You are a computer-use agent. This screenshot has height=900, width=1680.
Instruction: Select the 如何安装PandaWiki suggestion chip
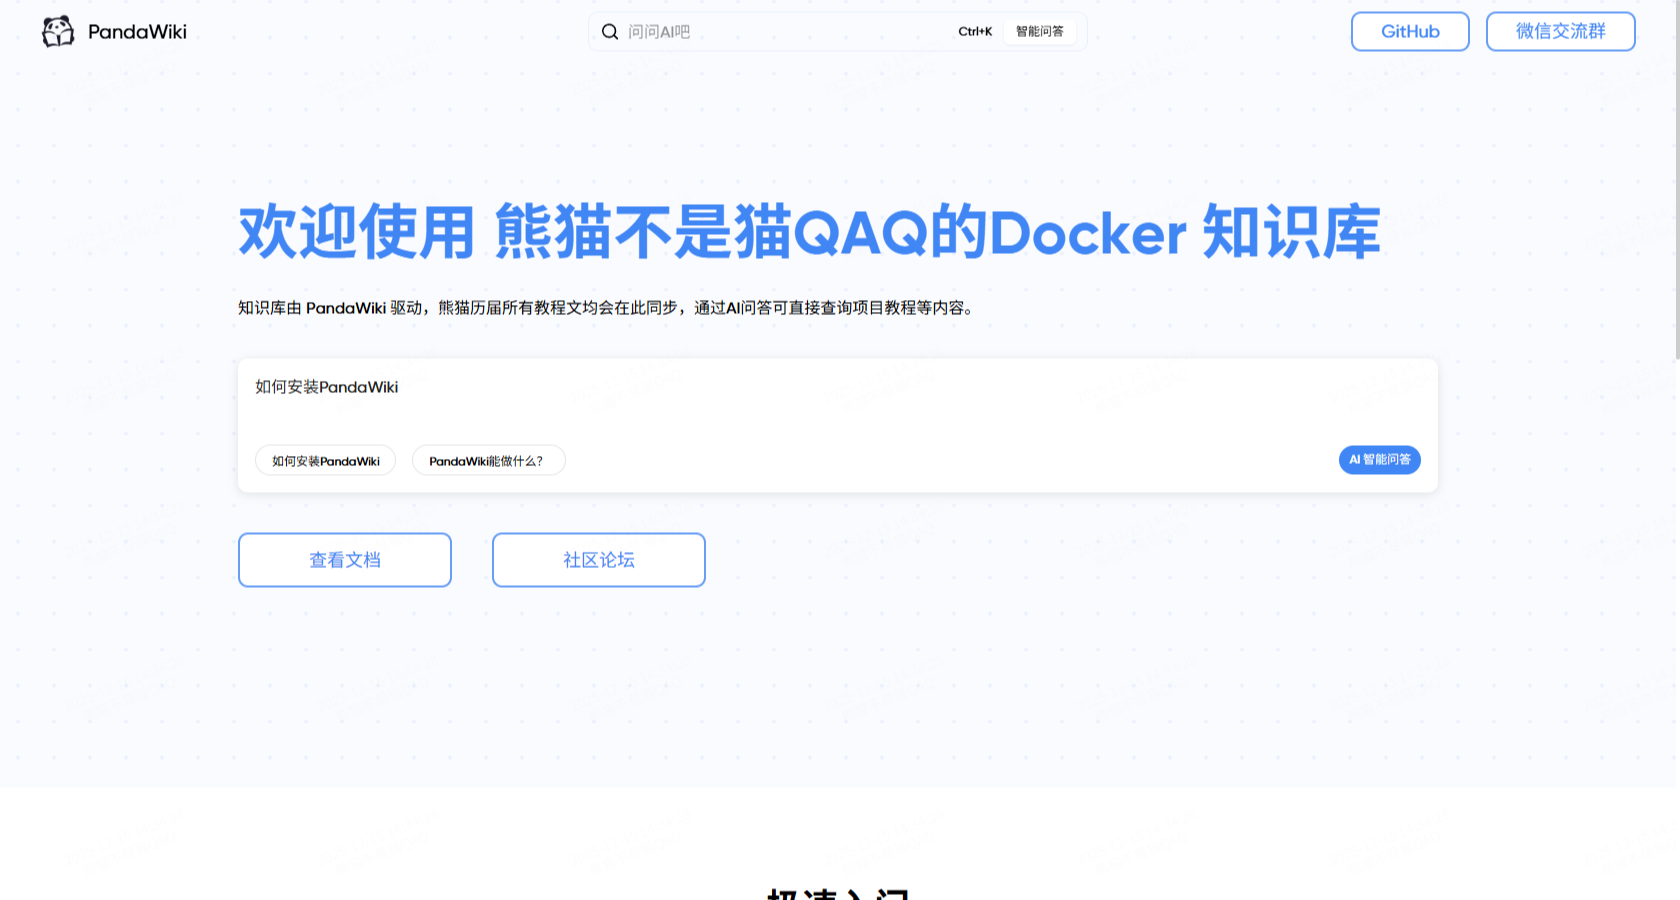(x=325, y=460)
